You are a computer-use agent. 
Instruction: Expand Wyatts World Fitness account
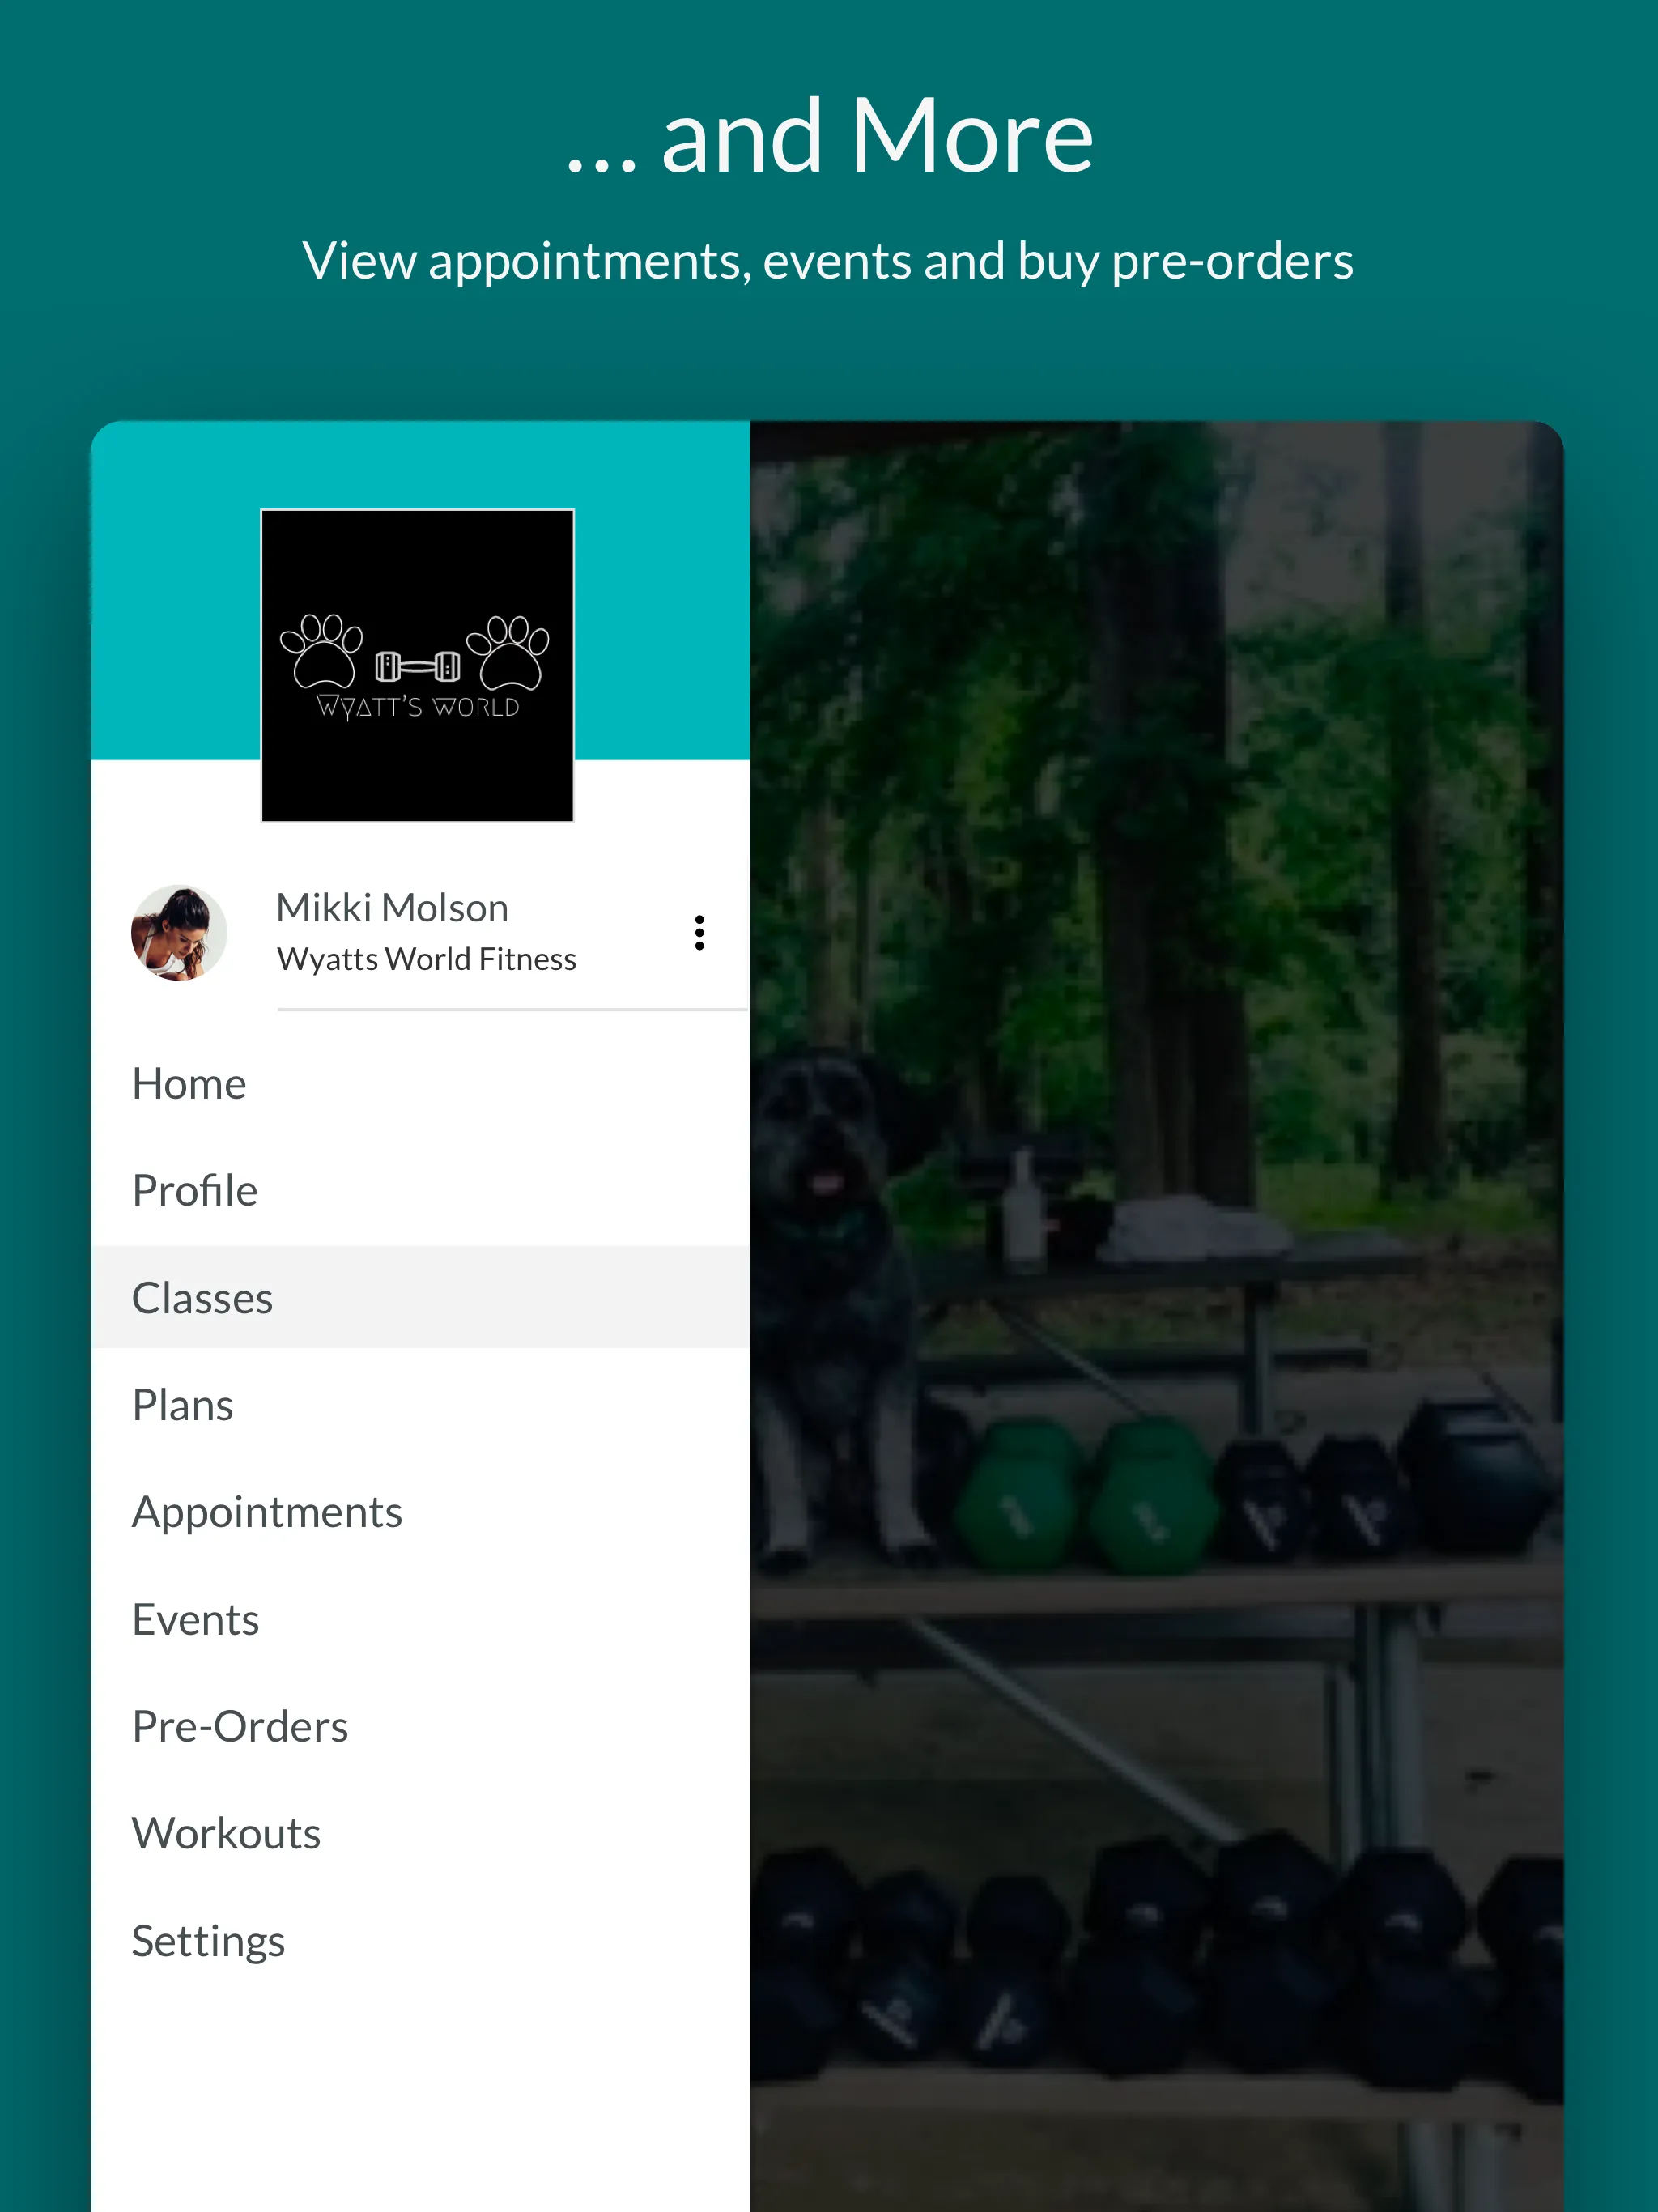(x=697, y=932)
